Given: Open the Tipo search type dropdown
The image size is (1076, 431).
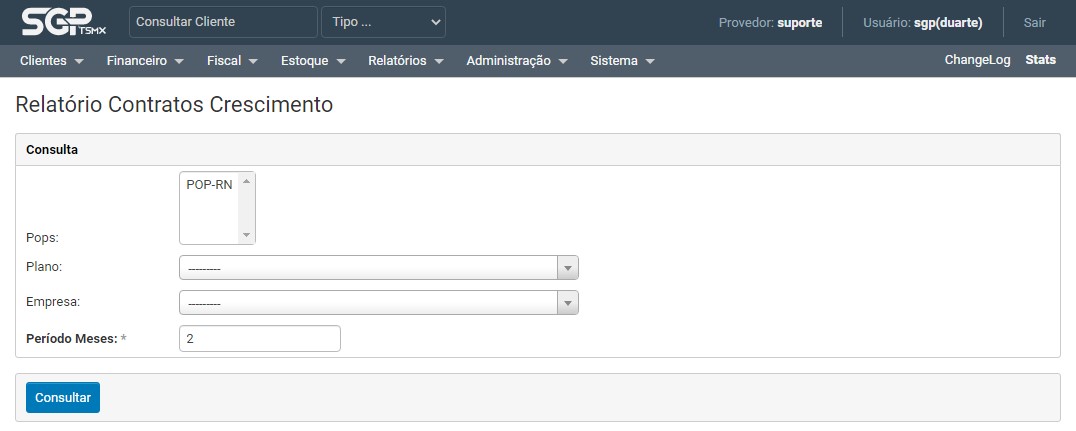Looking at the screenshot, I should point(383,22).
